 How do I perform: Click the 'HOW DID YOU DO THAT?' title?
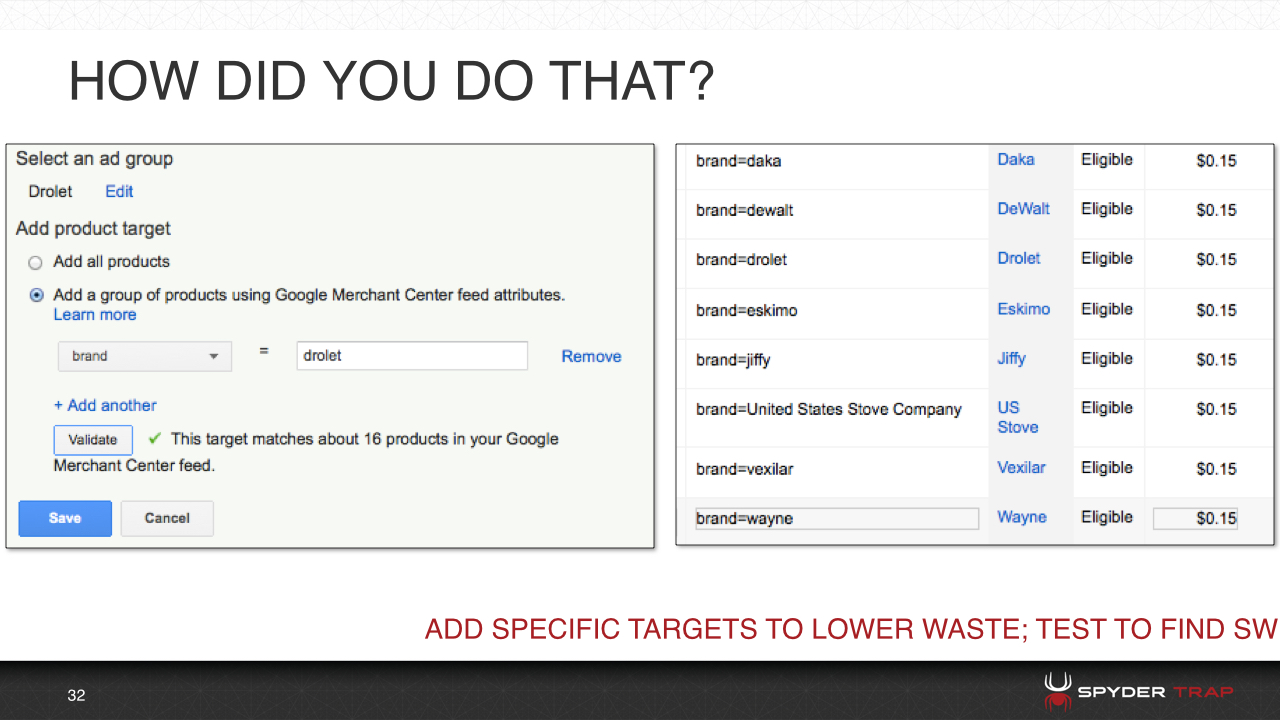[392, 82]
